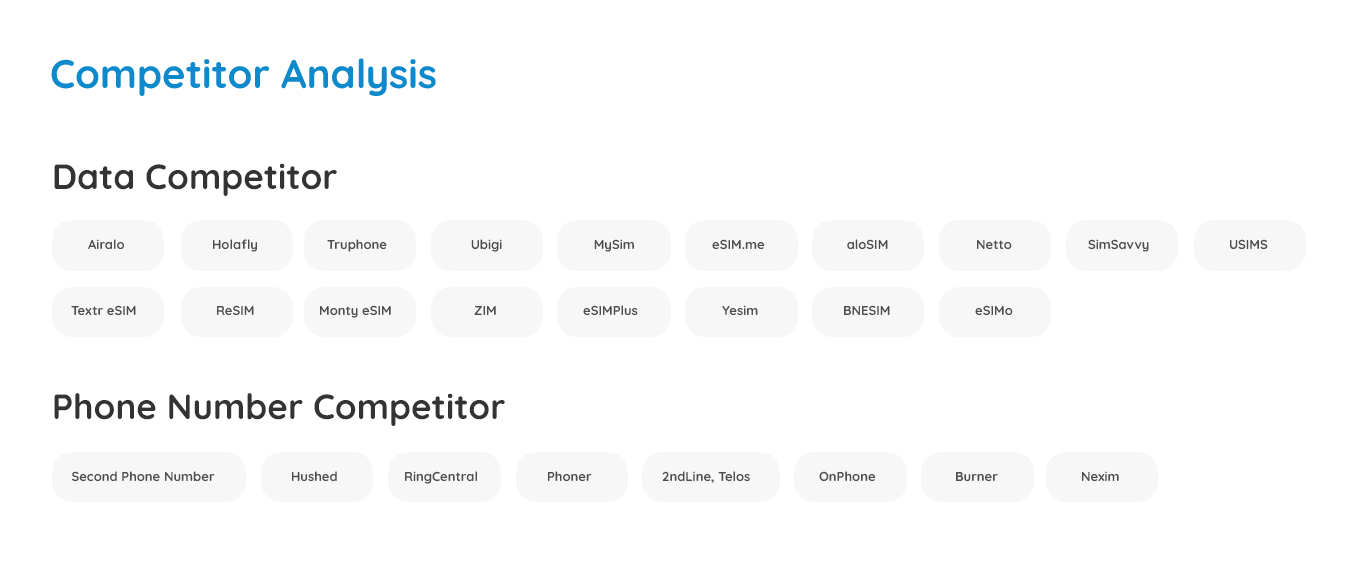The height and width of the screenshot is (585, 1366).
Task: Select the Holafly tag
Action: coord(236,245)
